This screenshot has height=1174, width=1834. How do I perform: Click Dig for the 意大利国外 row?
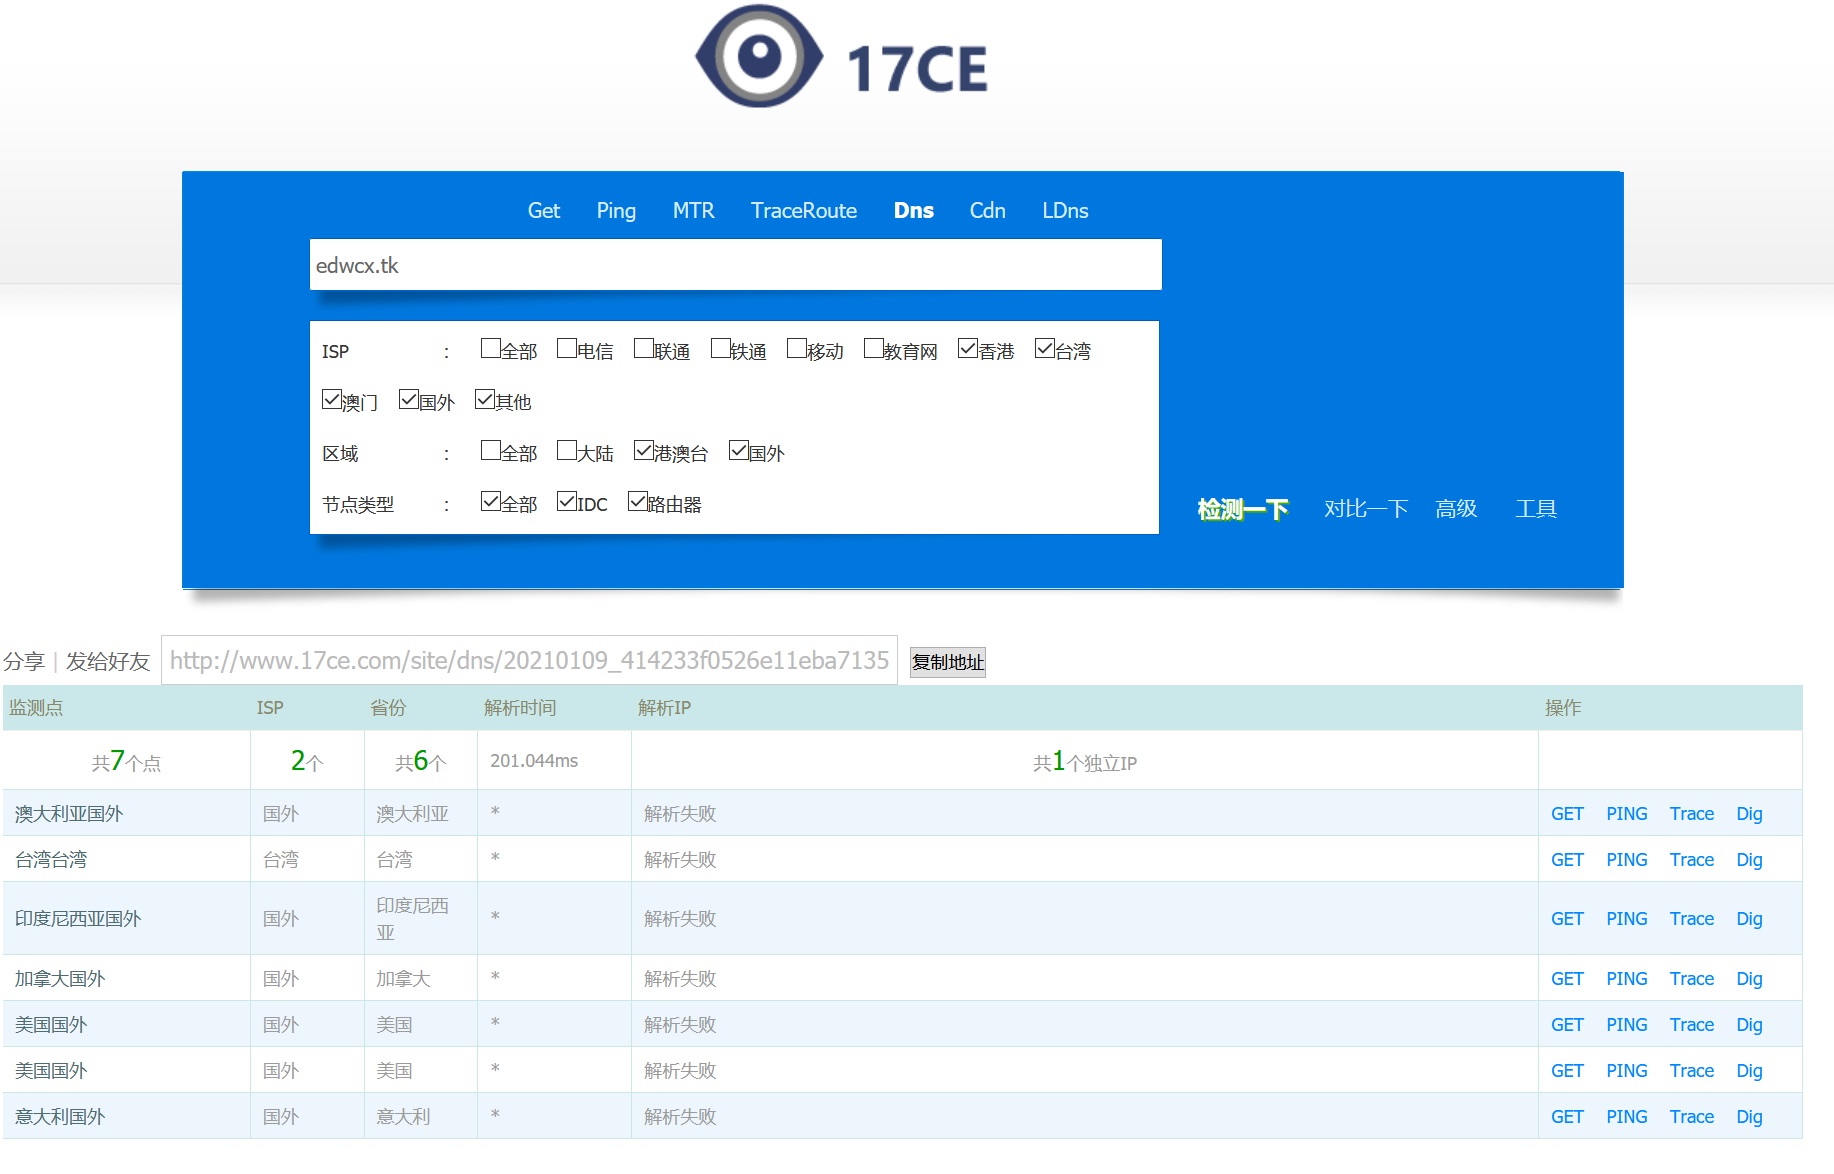click(x=1748, y=1117)
